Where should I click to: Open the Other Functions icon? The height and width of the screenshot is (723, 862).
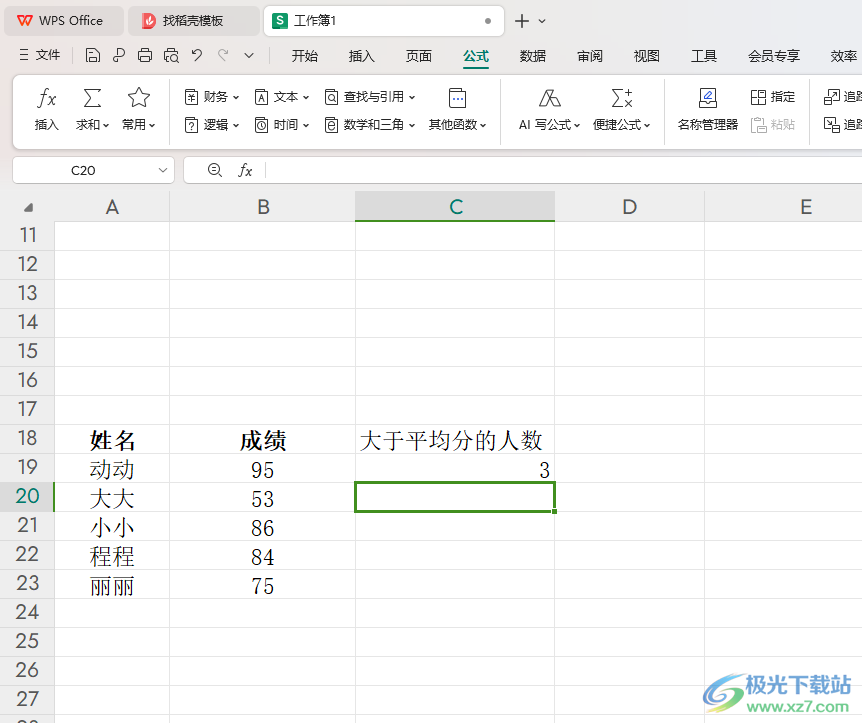[457, 98]
